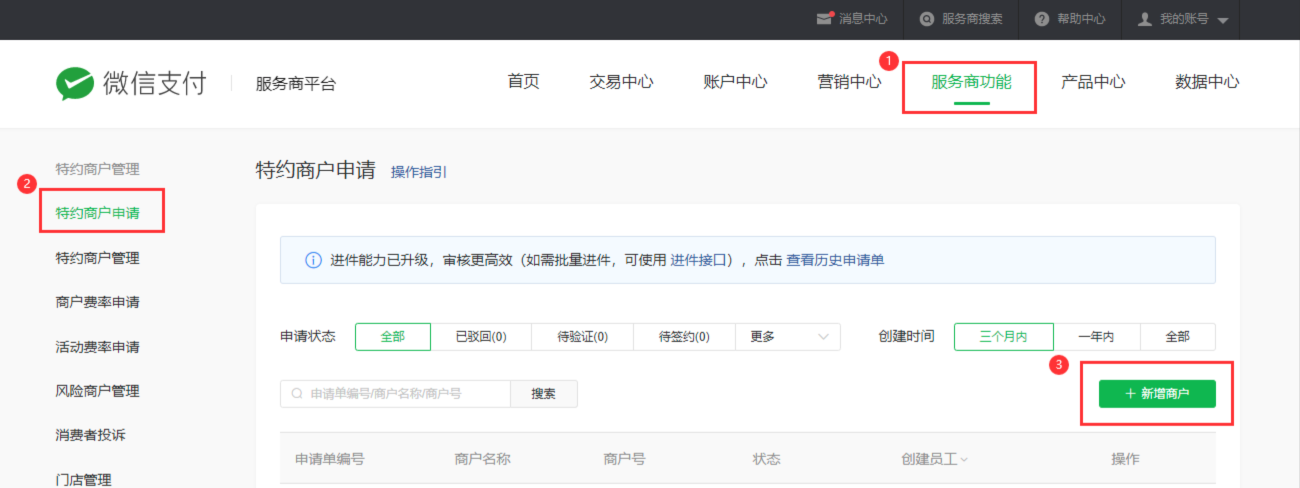1300x488 pixels.
Task: Click the 商户号 column header
Action: tap(624, 460)
